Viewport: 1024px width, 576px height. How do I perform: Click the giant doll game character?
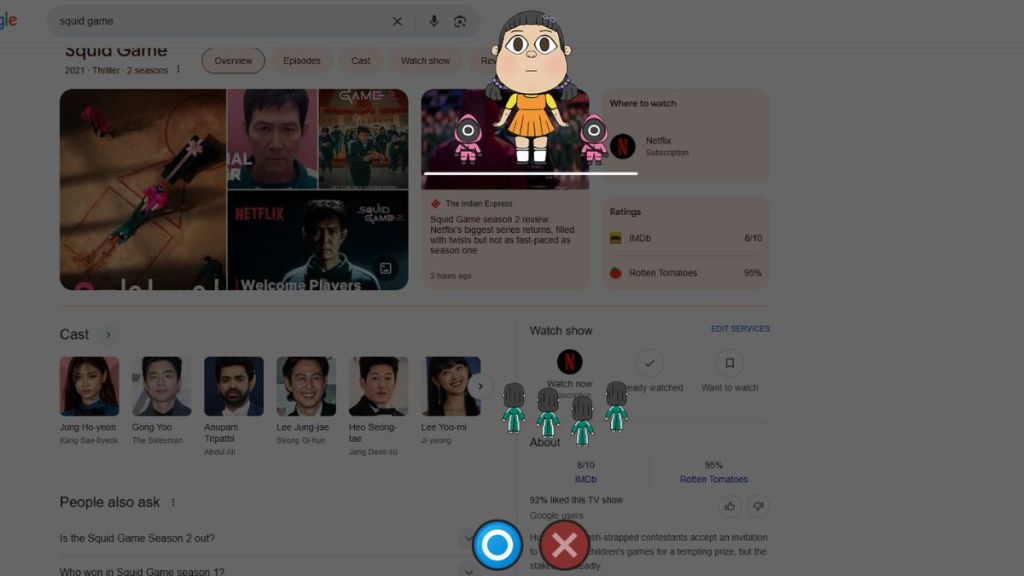tap(532, 86)
